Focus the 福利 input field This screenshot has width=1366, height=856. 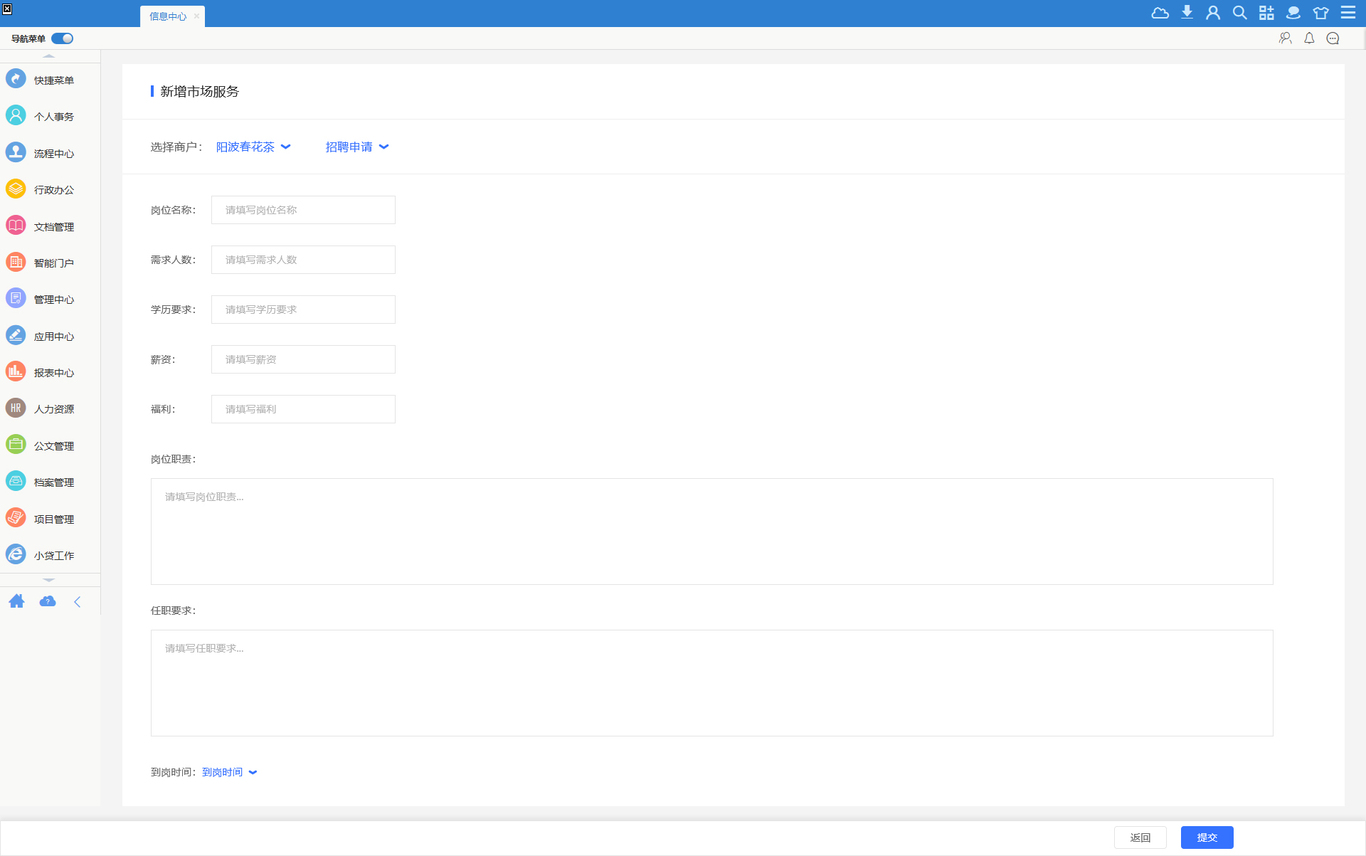[x=303, y=409]
